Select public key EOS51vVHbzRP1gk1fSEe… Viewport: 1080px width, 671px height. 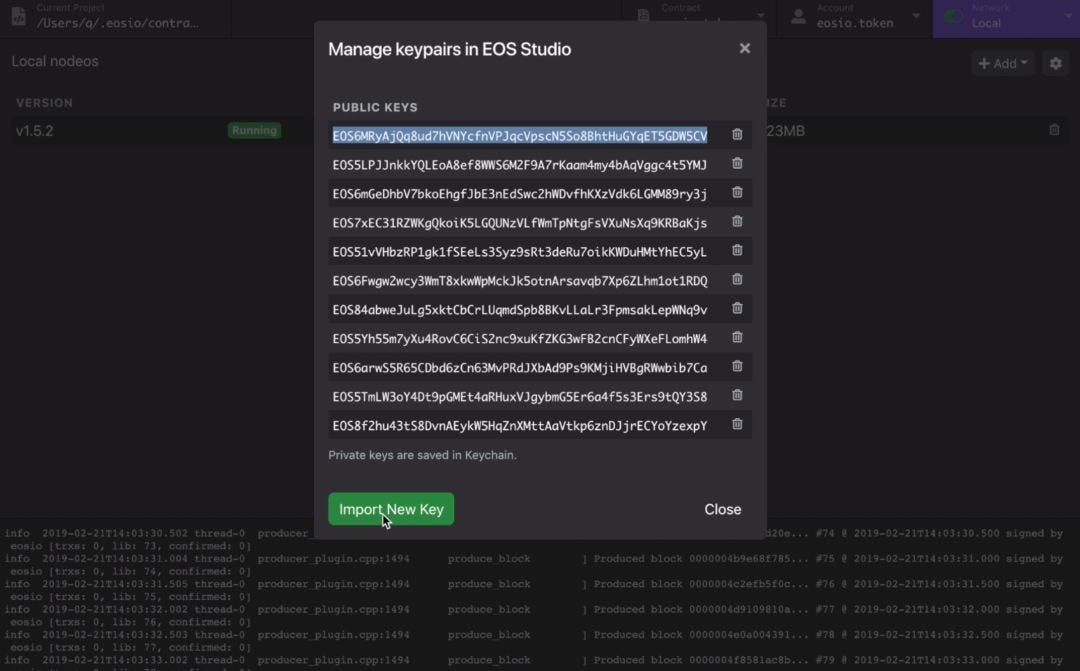click(520, 251)
